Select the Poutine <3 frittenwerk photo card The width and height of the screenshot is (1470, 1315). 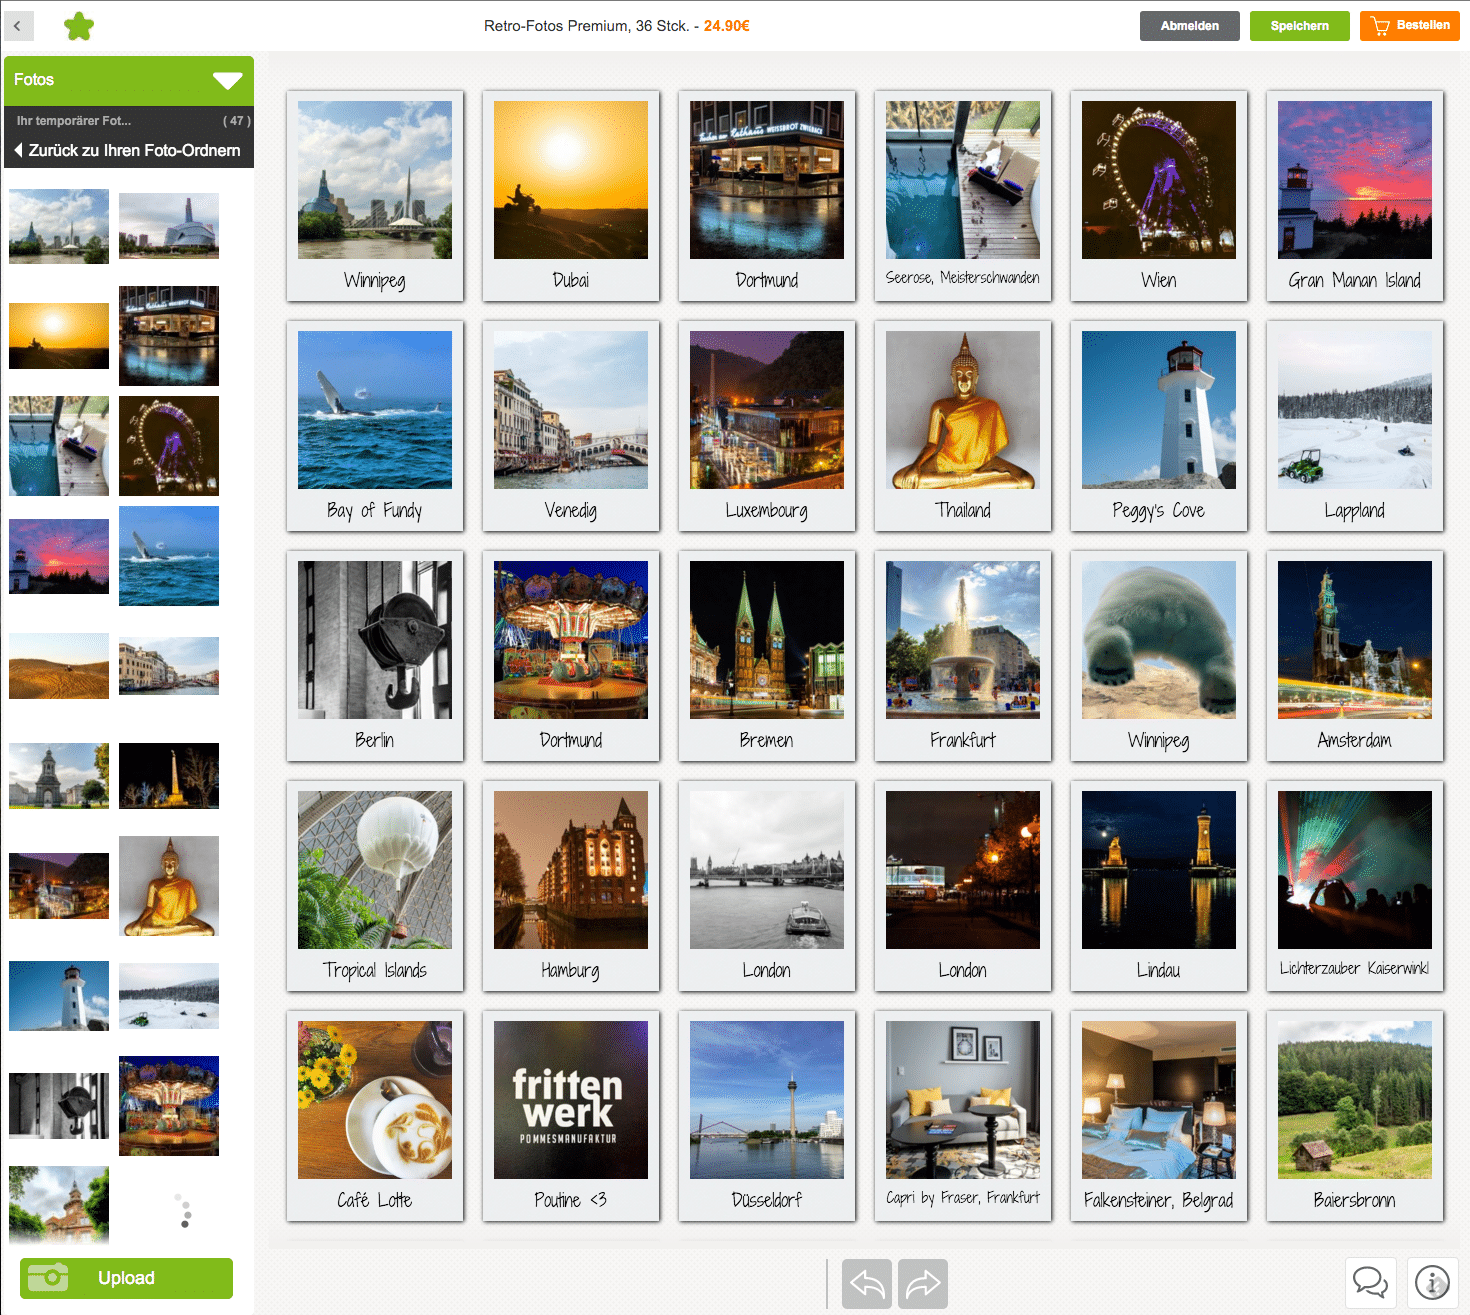click(571, 1116)
